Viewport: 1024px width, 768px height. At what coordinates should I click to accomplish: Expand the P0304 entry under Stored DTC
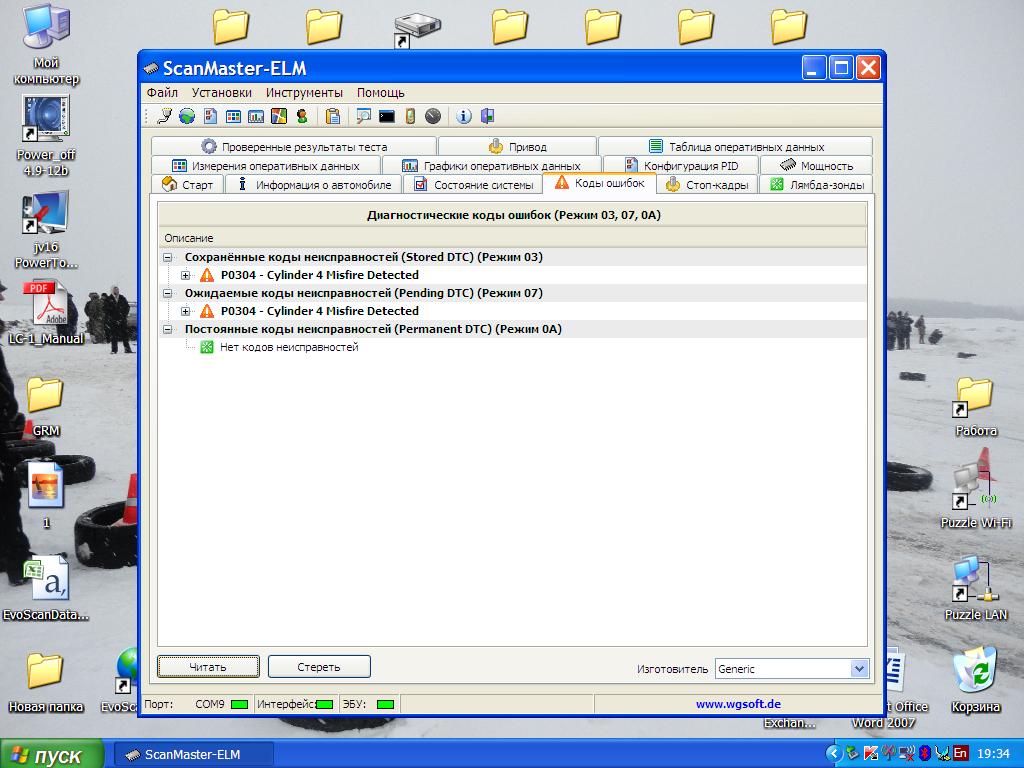pos(186,275)
